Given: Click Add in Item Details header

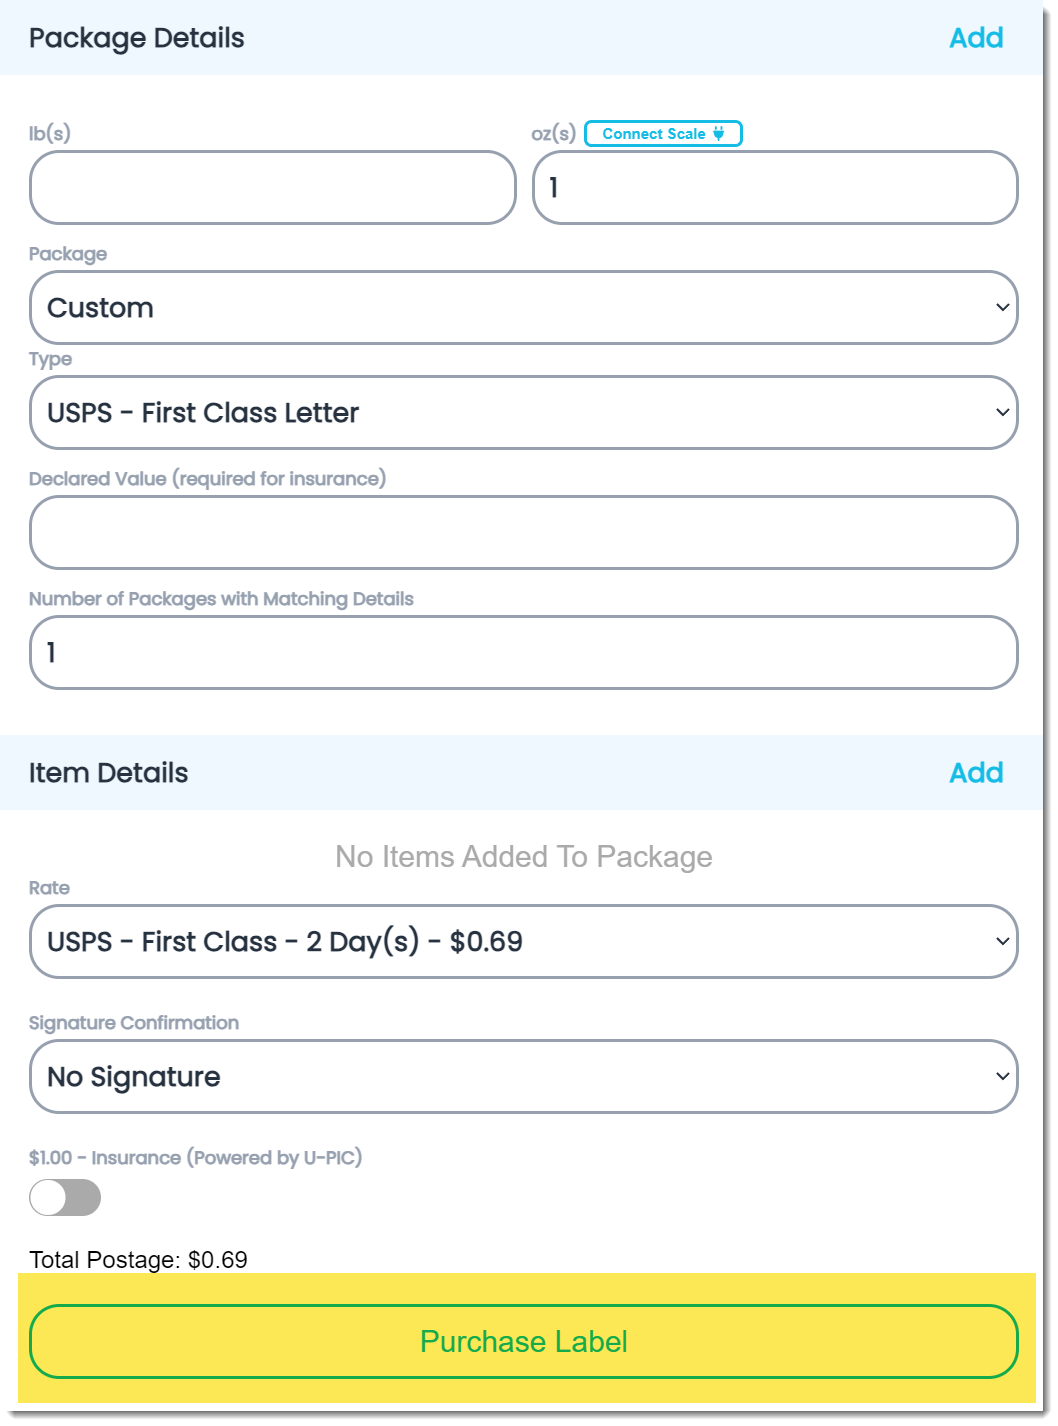Looking at the screenshot, I should [x=976, y=773].
